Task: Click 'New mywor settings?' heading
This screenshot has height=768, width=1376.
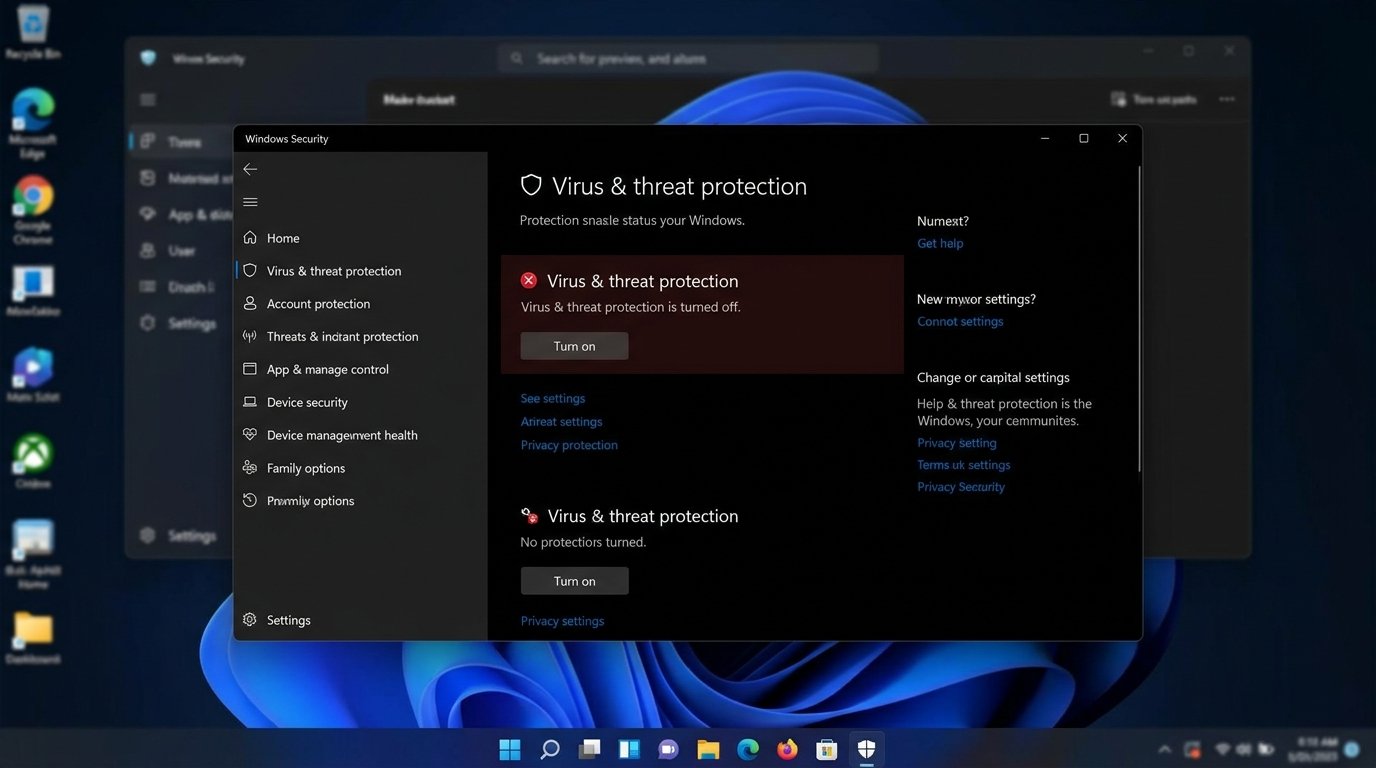Action: pos(976,299)
